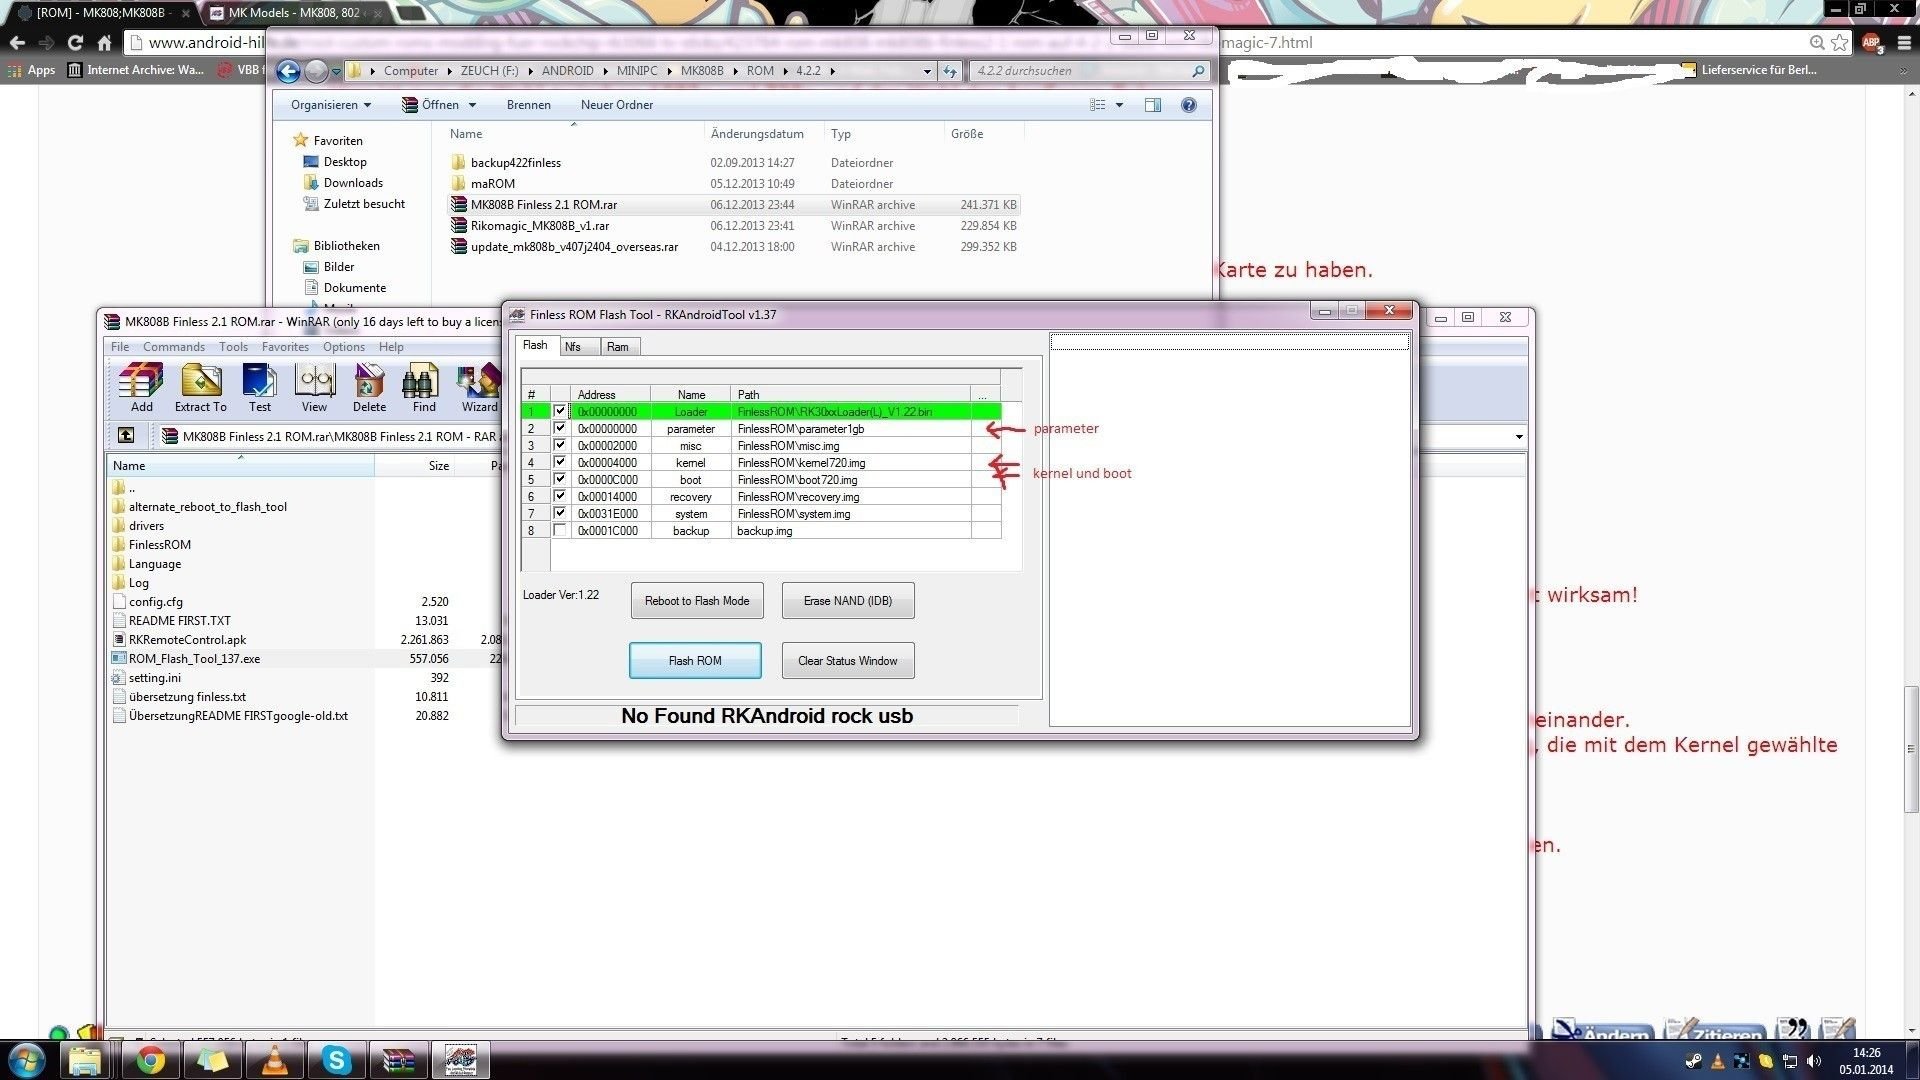Image resolution: width=1920 pixels, height=1080 pixels.
Task: Click the Flash ROM button
Action: pyautogui.click(x=695, y=661)
